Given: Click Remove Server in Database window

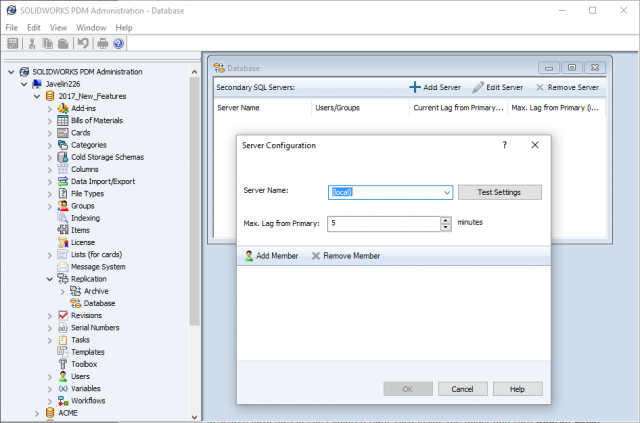Looking at the screenshot, I should coord(567,87).
